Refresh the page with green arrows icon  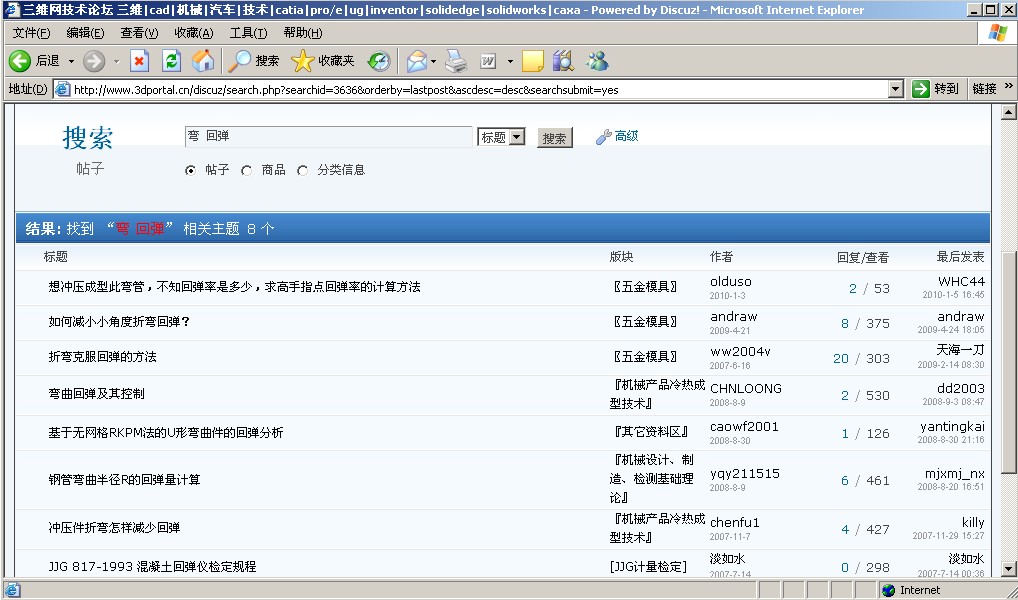pos(171,61)
